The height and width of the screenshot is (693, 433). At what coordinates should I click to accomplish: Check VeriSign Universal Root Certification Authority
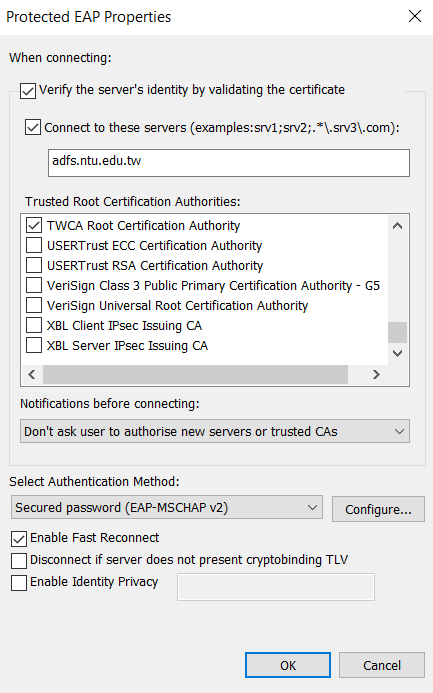tap(34, 305)
